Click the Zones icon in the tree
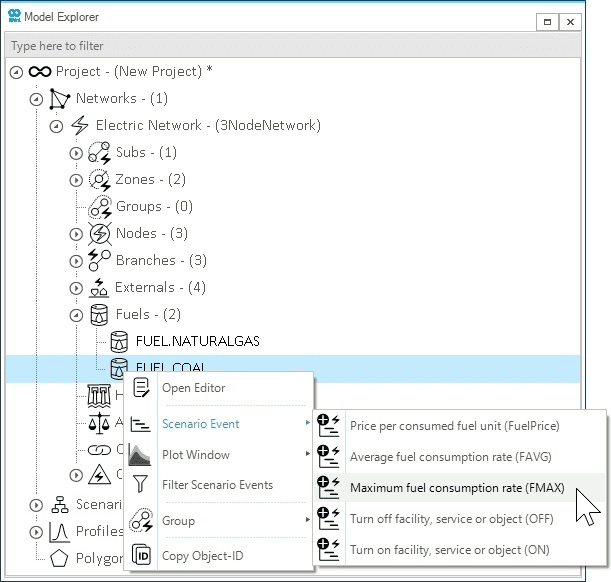Image resolution: width=611 pixels, height=582 pixels. [x=100, y=180]
